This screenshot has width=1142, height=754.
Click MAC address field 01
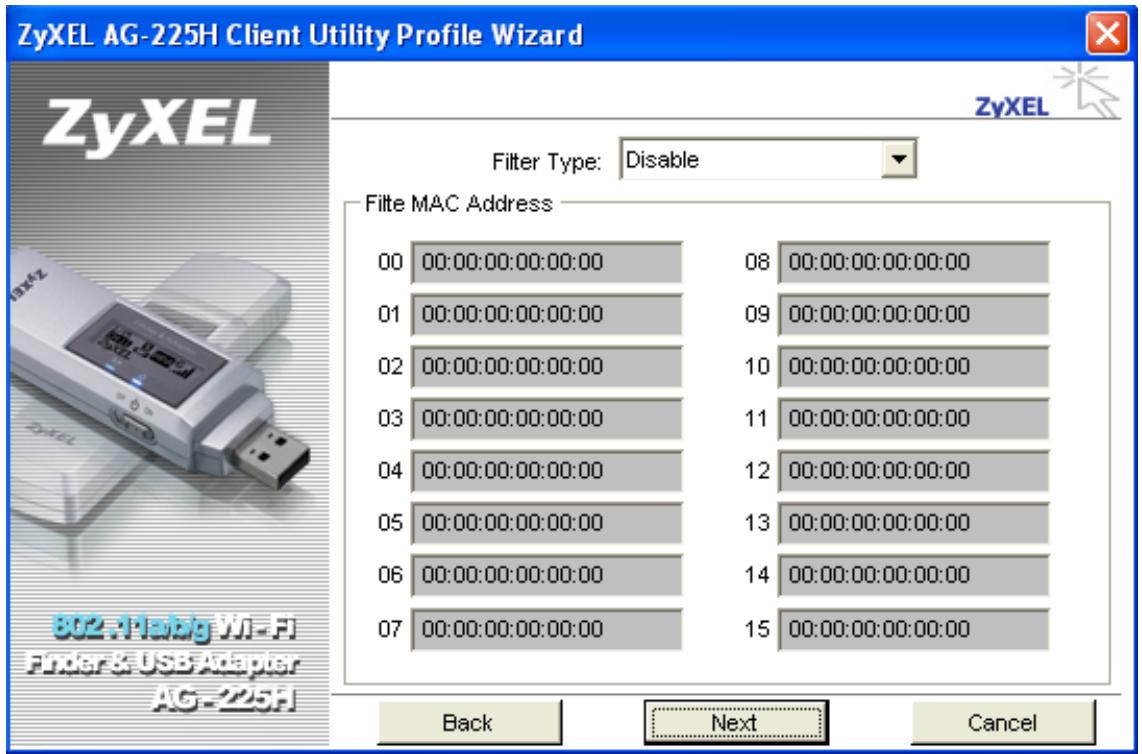point(547,315)
